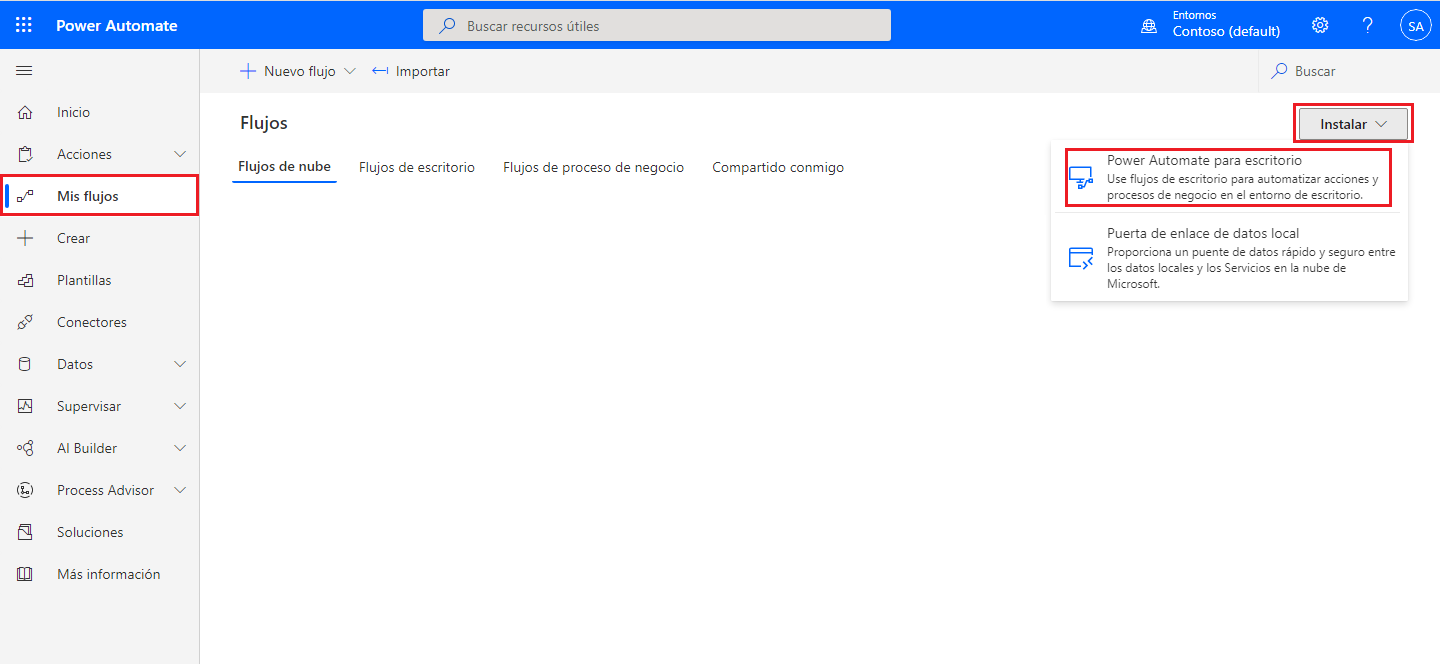Select Power Automate para escritorio option

(x=1228, y=177)
